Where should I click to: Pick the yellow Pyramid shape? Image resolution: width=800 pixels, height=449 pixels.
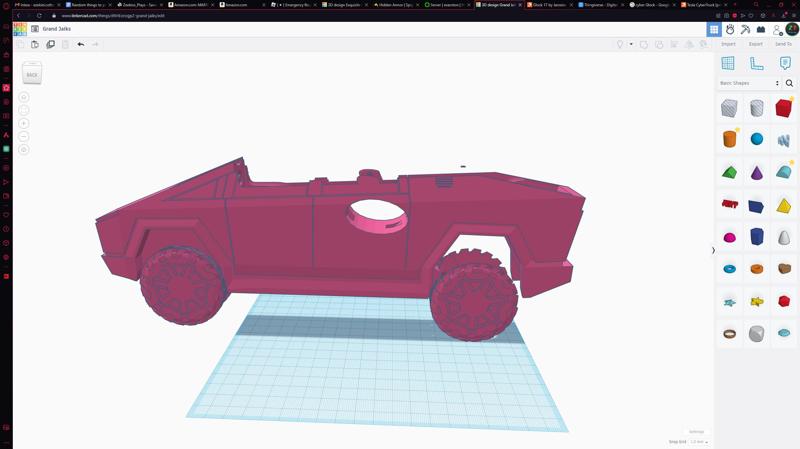tap(784, 206)
